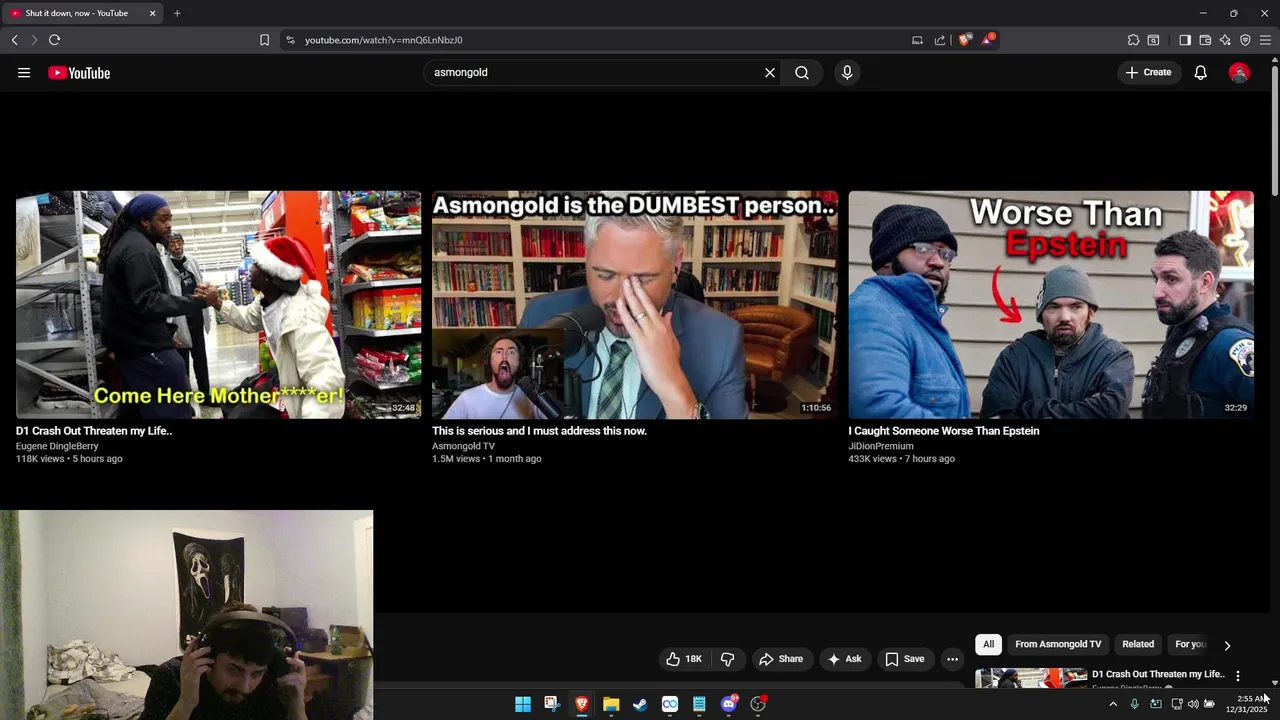Select the 'All' filter chip
This screenshot has height=720, width=1280.
(x=988, y=644)
